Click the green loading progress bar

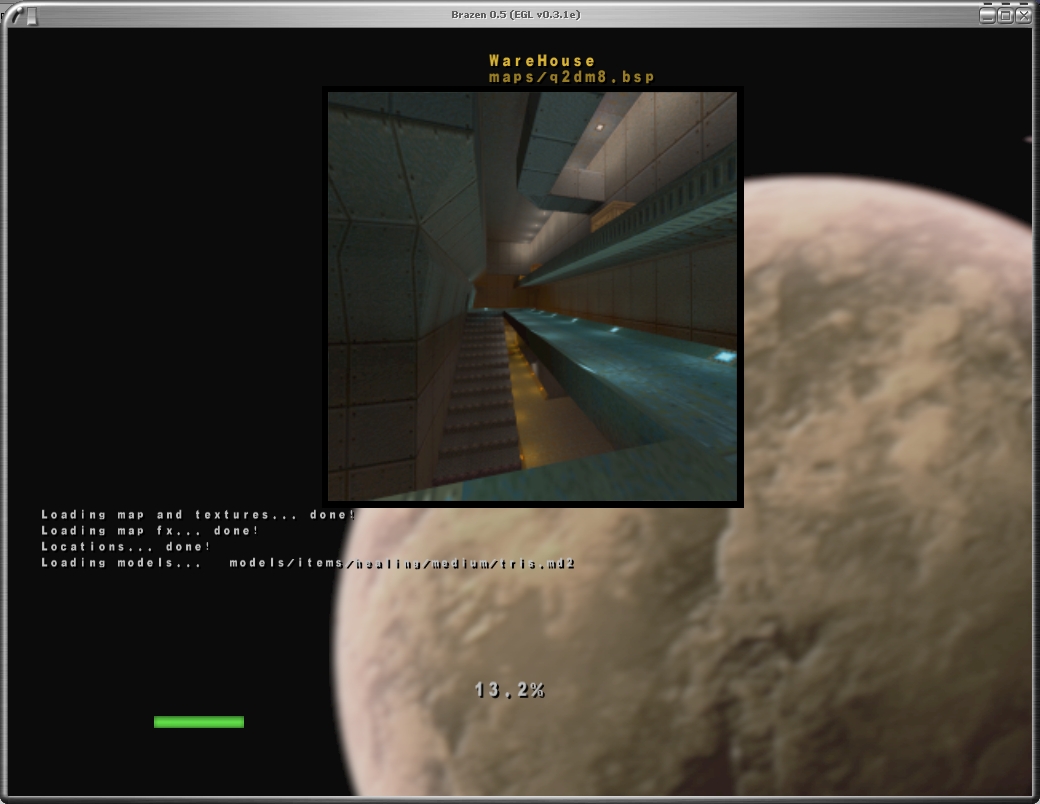click(x=199, y=722)
